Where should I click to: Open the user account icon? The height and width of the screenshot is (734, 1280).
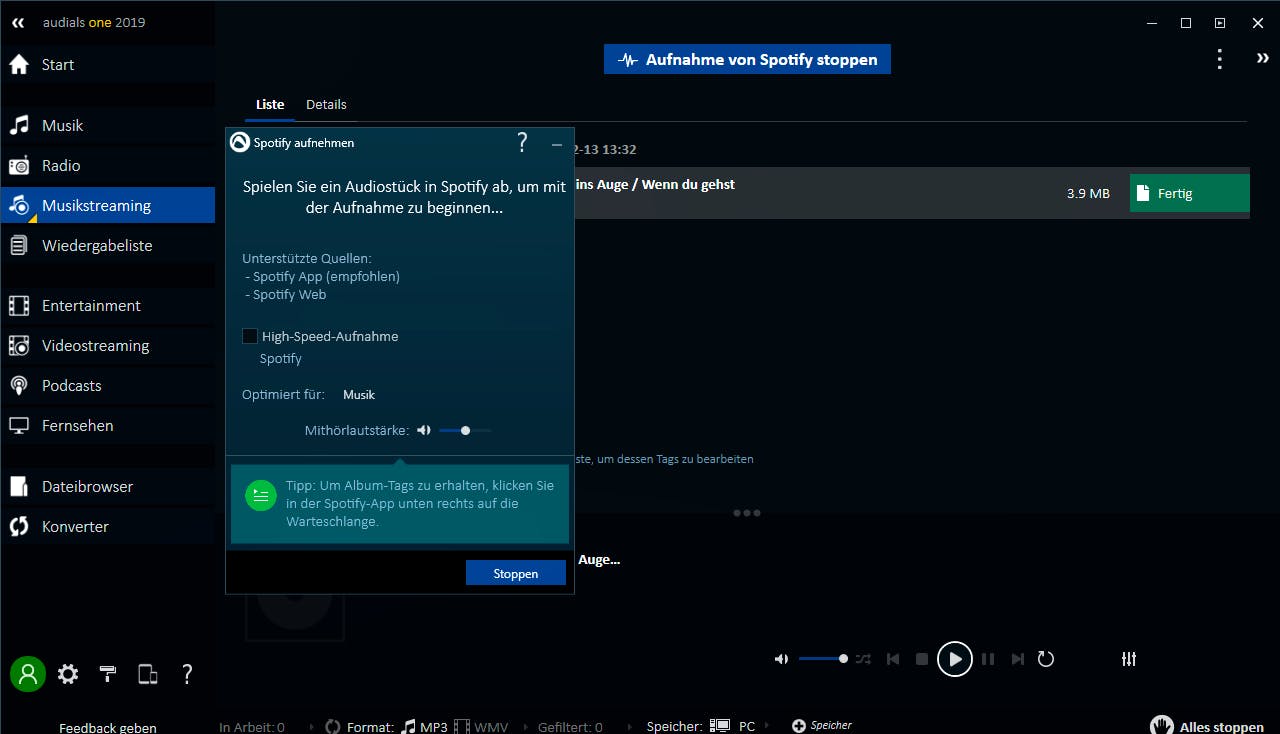coord(28,674)
